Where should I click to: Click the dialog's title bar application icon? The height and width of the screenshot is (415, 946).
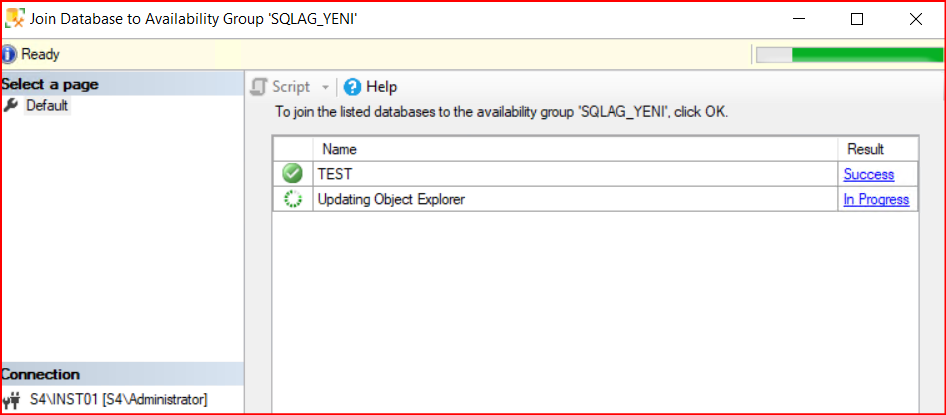point(16,18)
